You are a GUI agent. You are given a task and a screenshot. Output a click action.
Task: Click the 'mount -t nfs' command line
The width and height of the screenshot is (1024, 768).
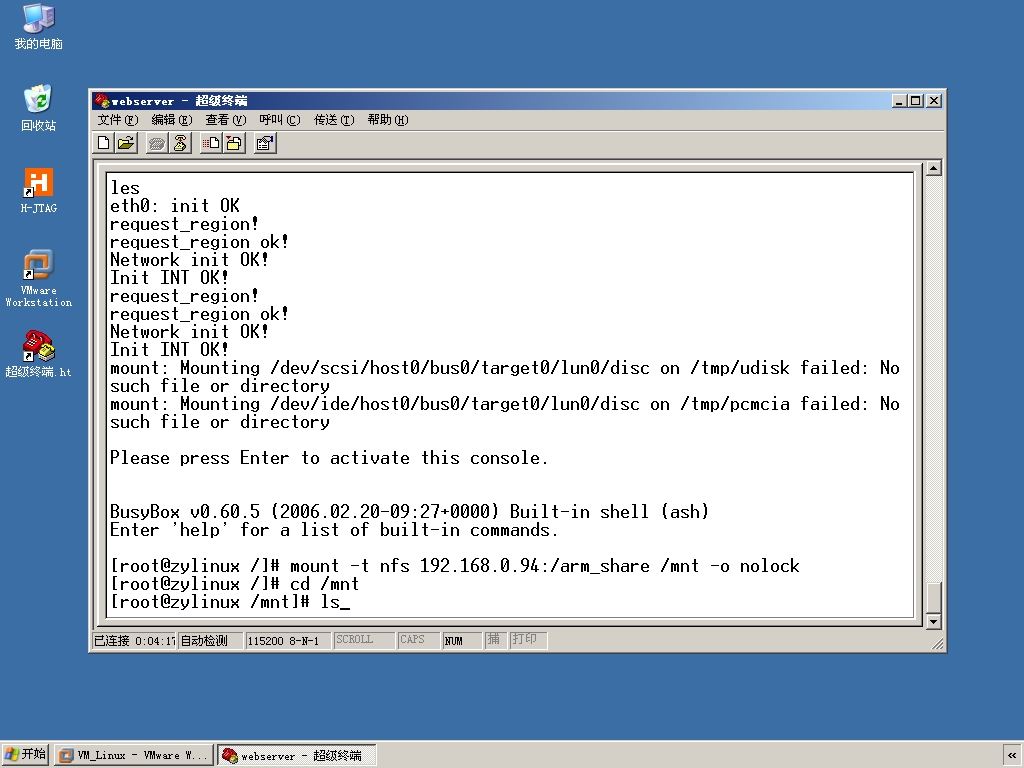click(x=455, y=566)
